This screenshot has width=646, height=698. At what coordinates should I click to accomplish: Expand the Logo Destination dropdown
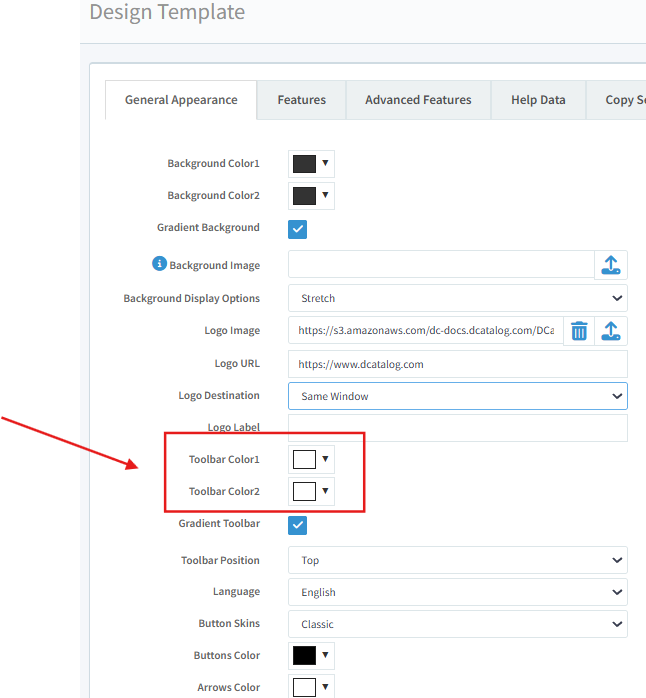click(x=457, y=396)
